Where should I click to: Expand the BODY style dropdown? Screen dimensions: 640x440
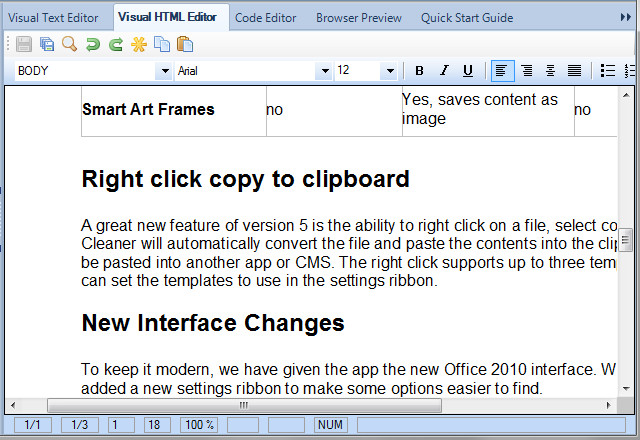[165, 71]
